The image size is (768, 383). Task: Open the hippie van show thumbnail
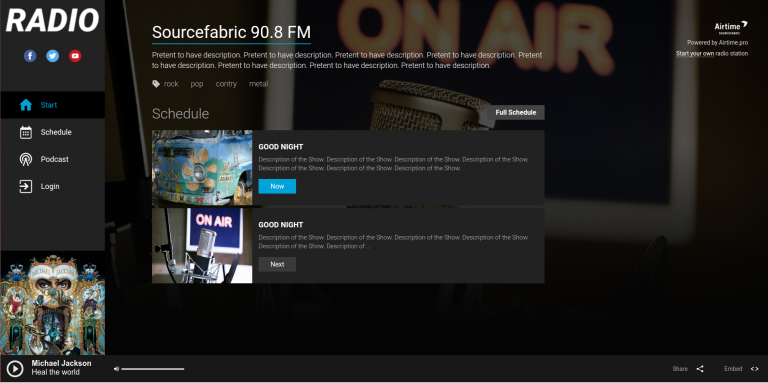[202, 168]
